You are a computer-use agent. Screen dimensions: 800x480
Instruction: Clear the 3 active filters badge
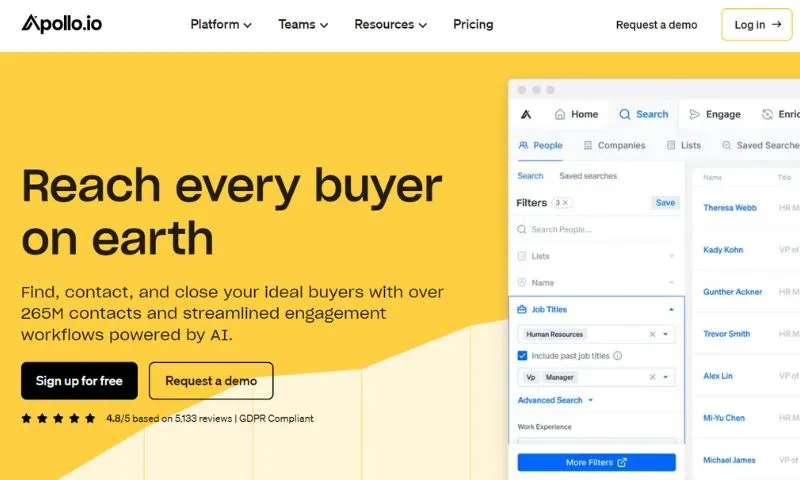pyautogui.click(x=562, y=203)
